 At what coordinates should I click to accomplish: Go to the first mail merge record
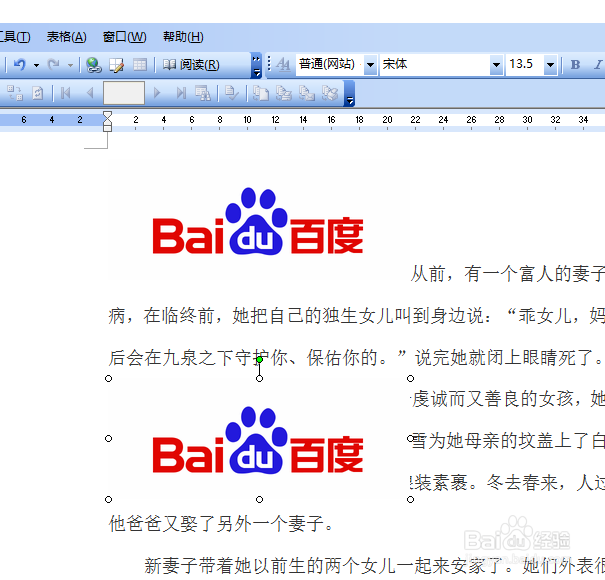tap(66, 93)
